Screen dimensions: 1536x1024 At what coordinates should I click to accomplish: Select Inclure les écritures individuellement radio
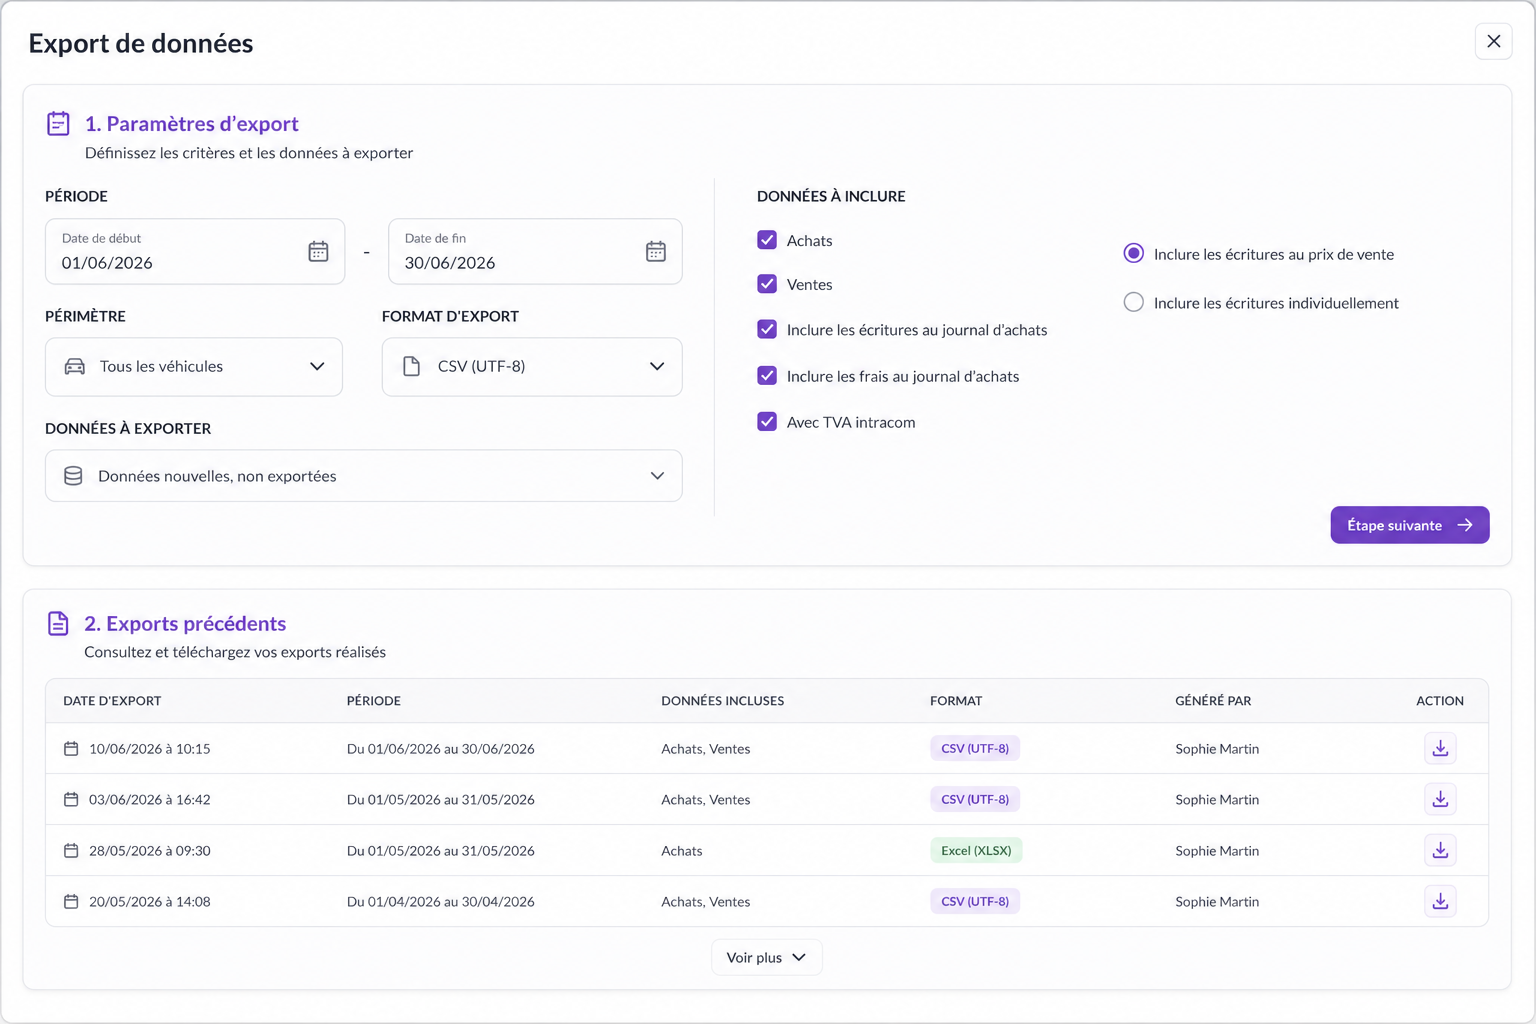click(x=1133, y=302)
